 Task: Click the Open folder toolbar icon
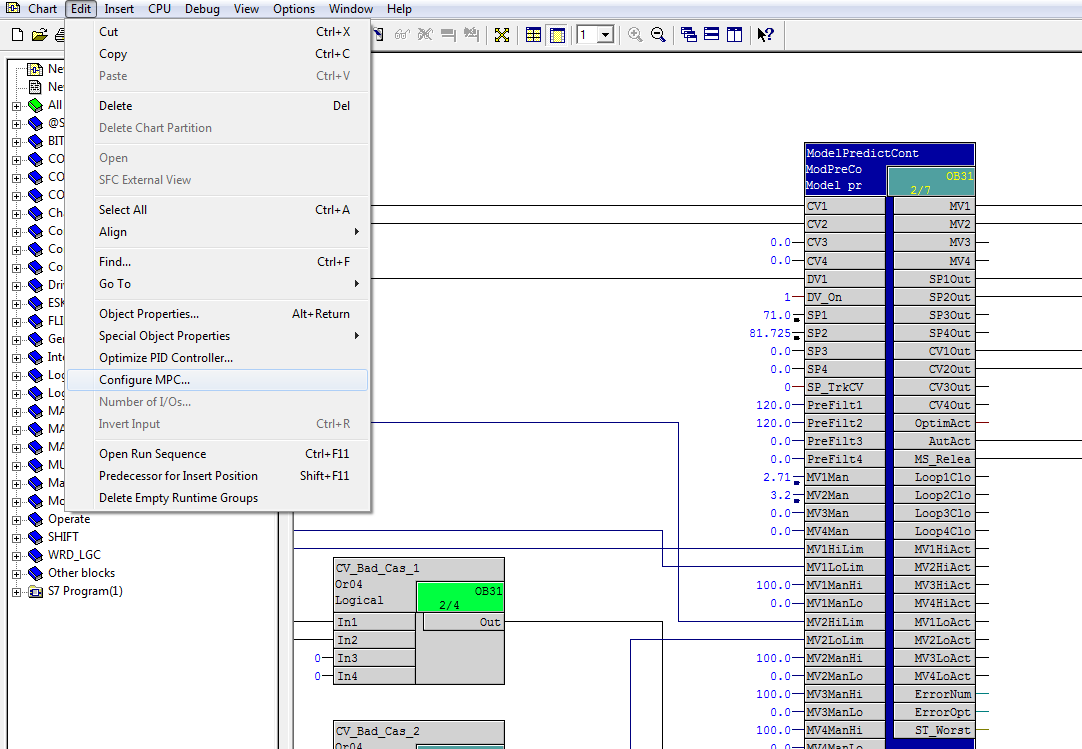(39, 35)
